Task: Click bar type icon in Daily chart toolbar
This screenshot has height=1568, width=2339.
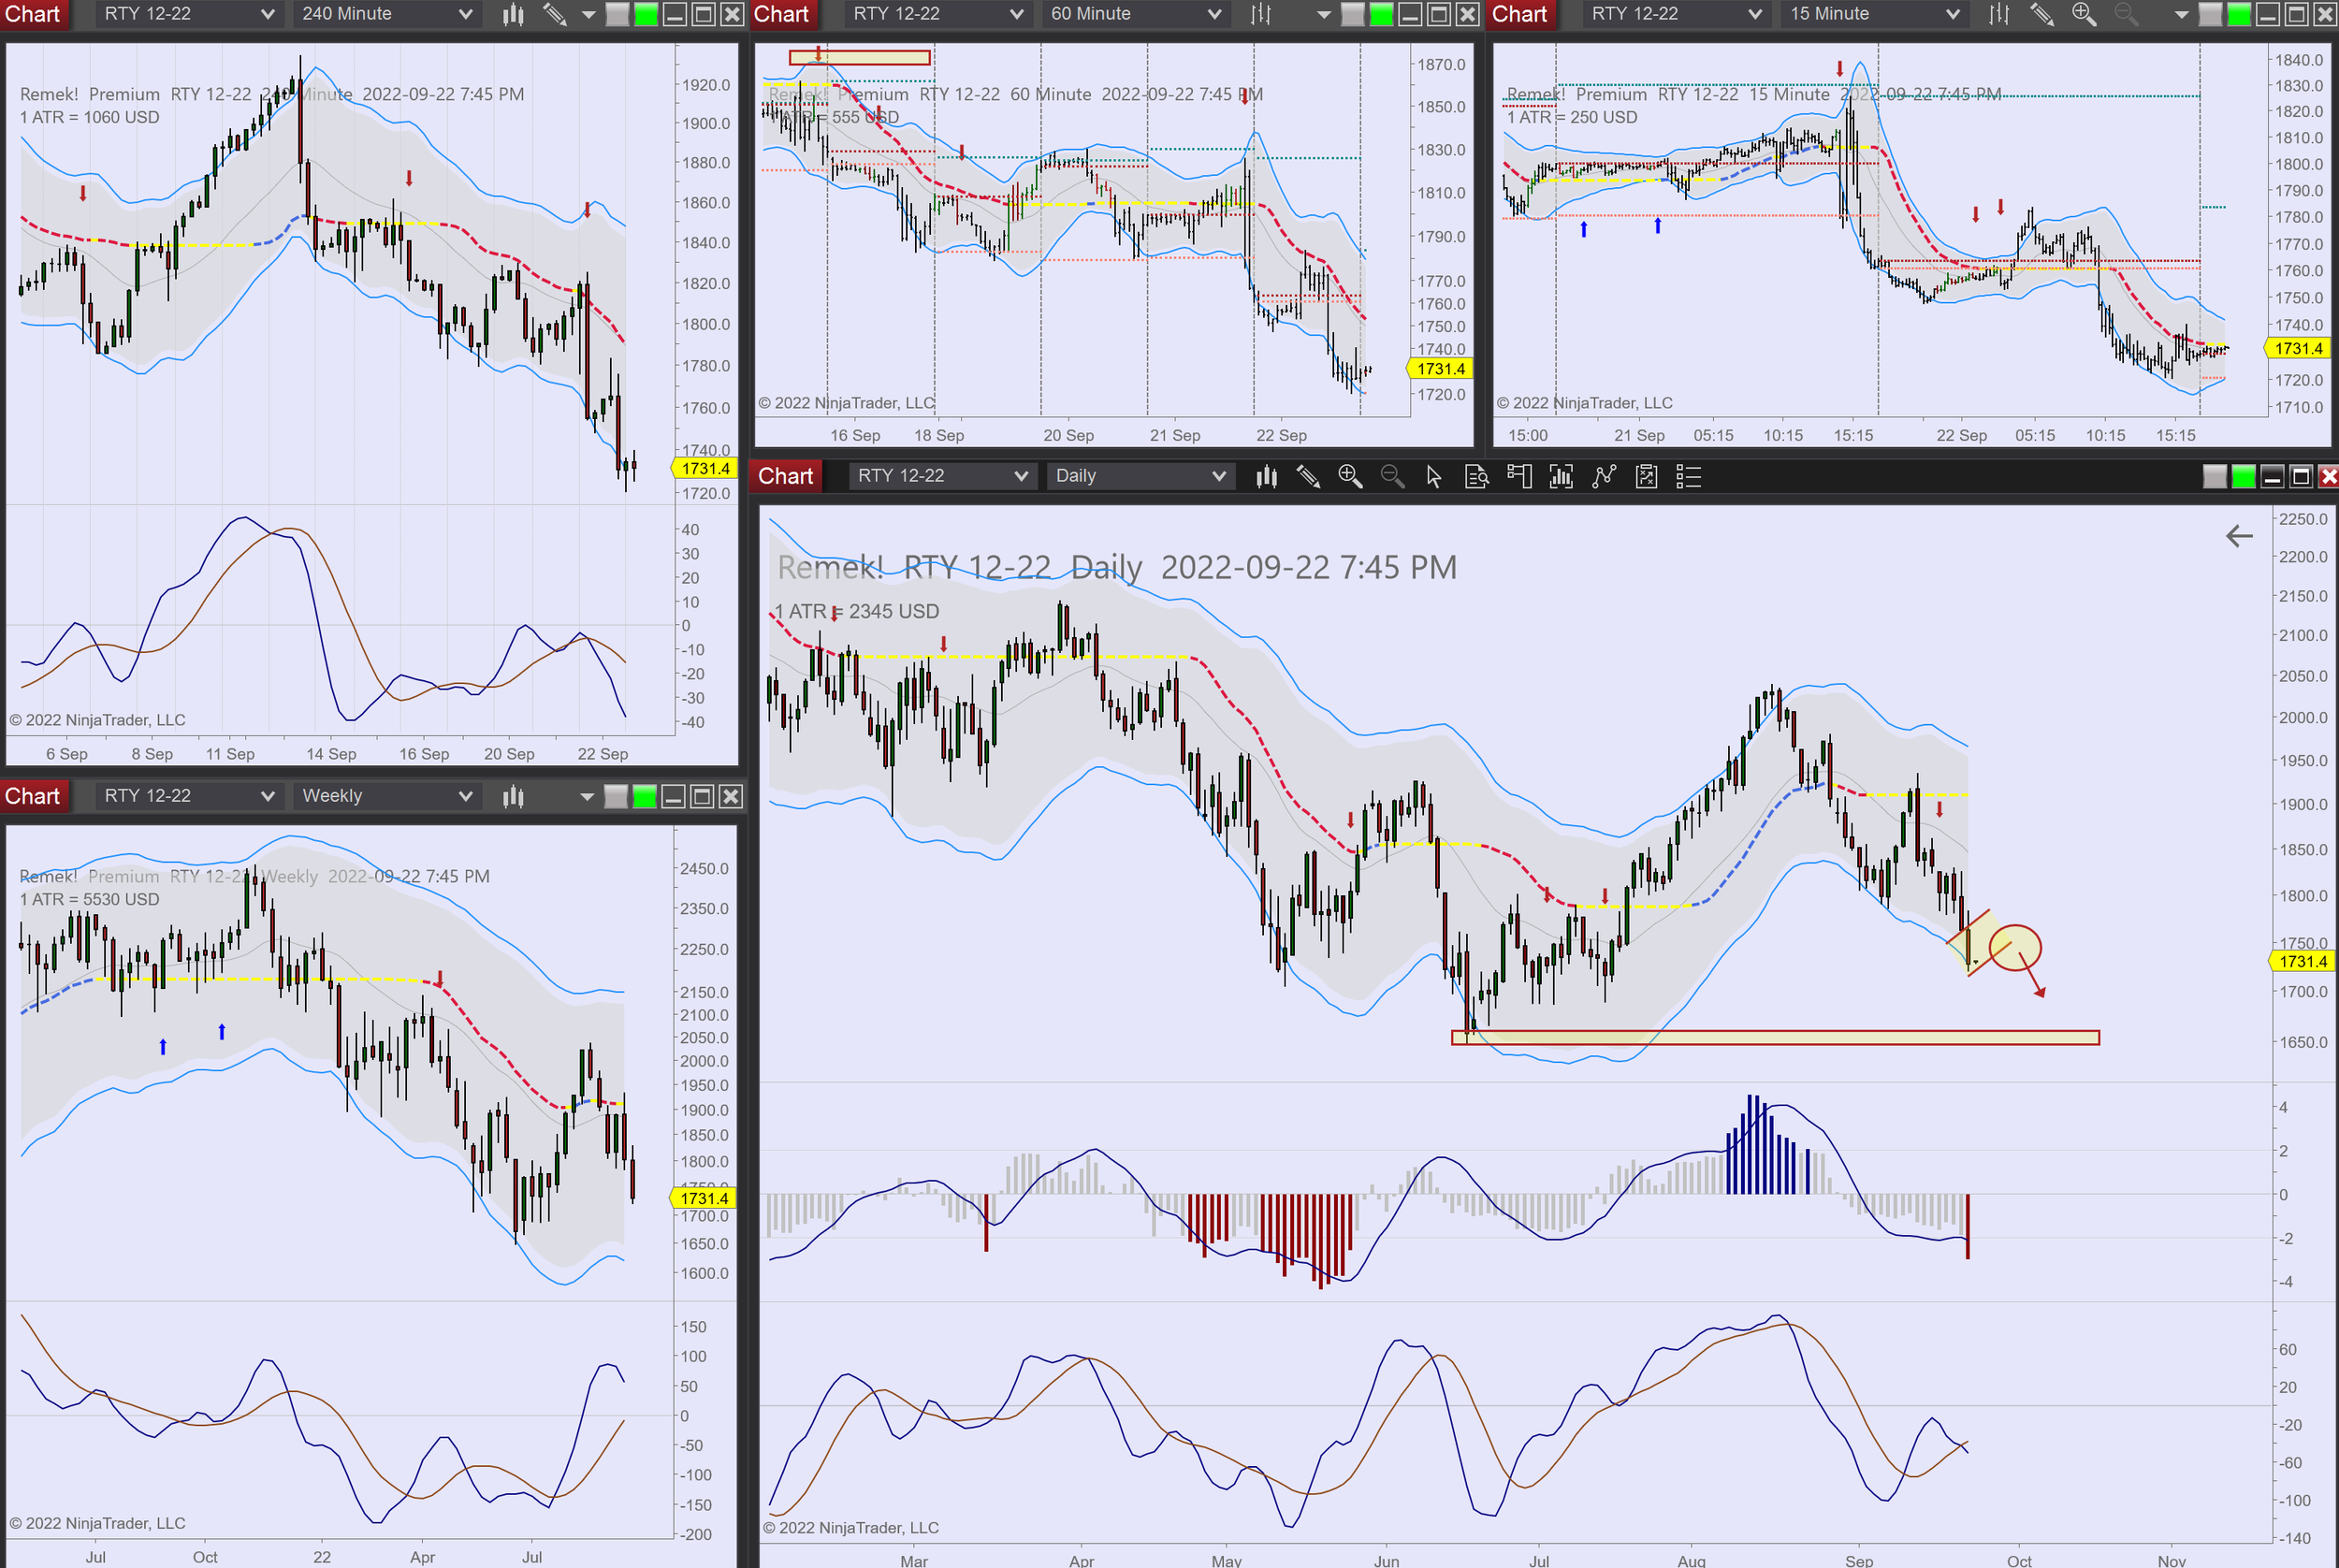Action: click(x=1266, y=477)
